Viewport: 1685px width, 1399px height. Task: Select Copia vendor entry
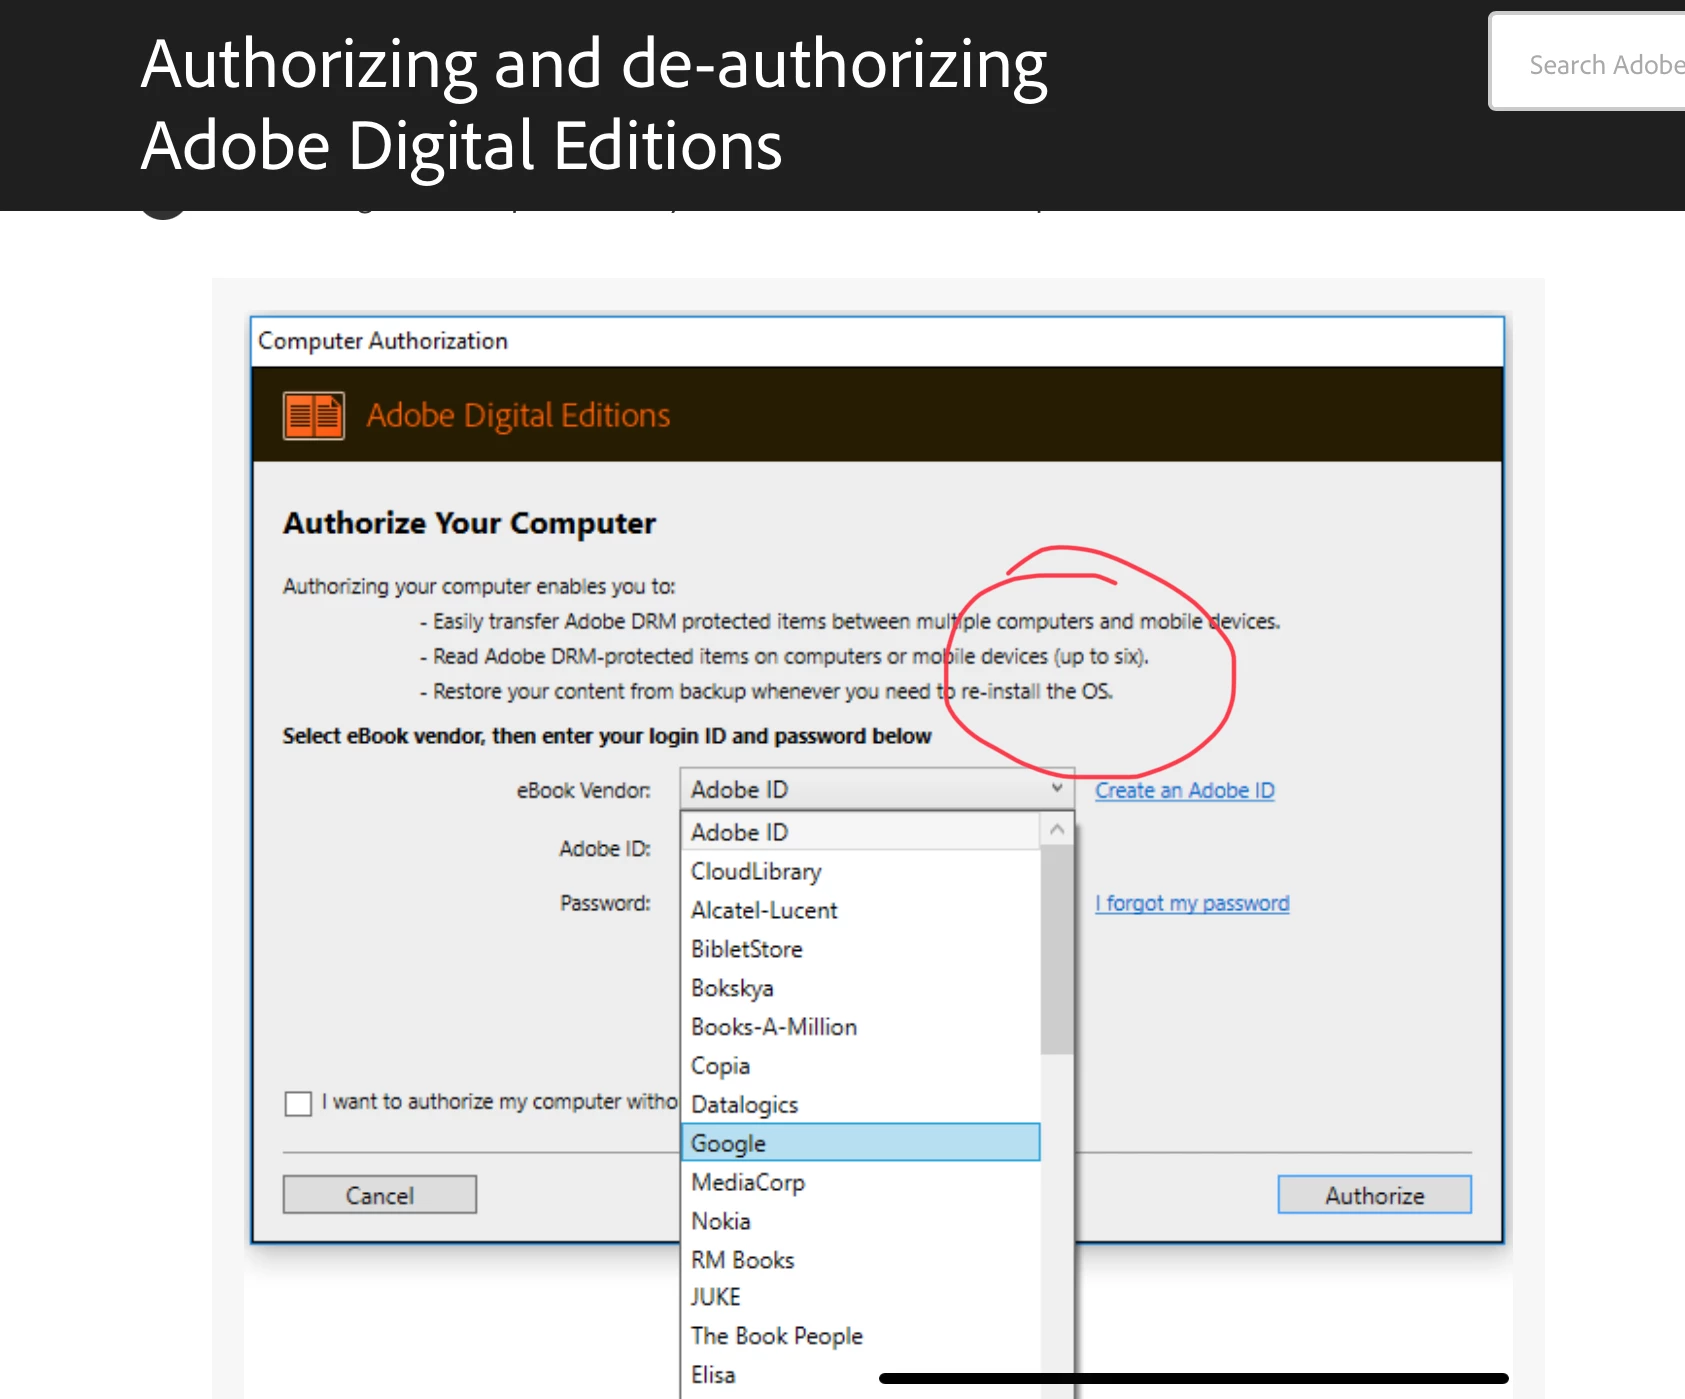point(861,1066)
